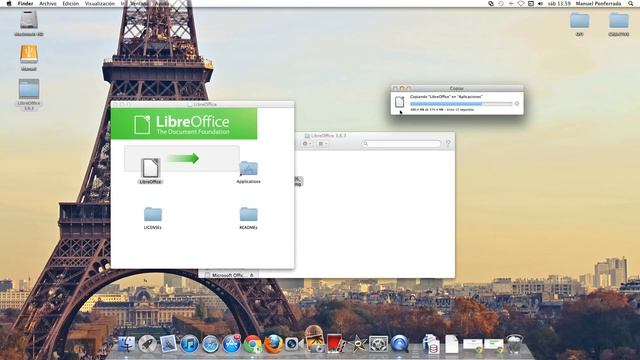Open QuickTime Player from the Dock
This screenshot has width=640, height=360.
click(400, 344)
